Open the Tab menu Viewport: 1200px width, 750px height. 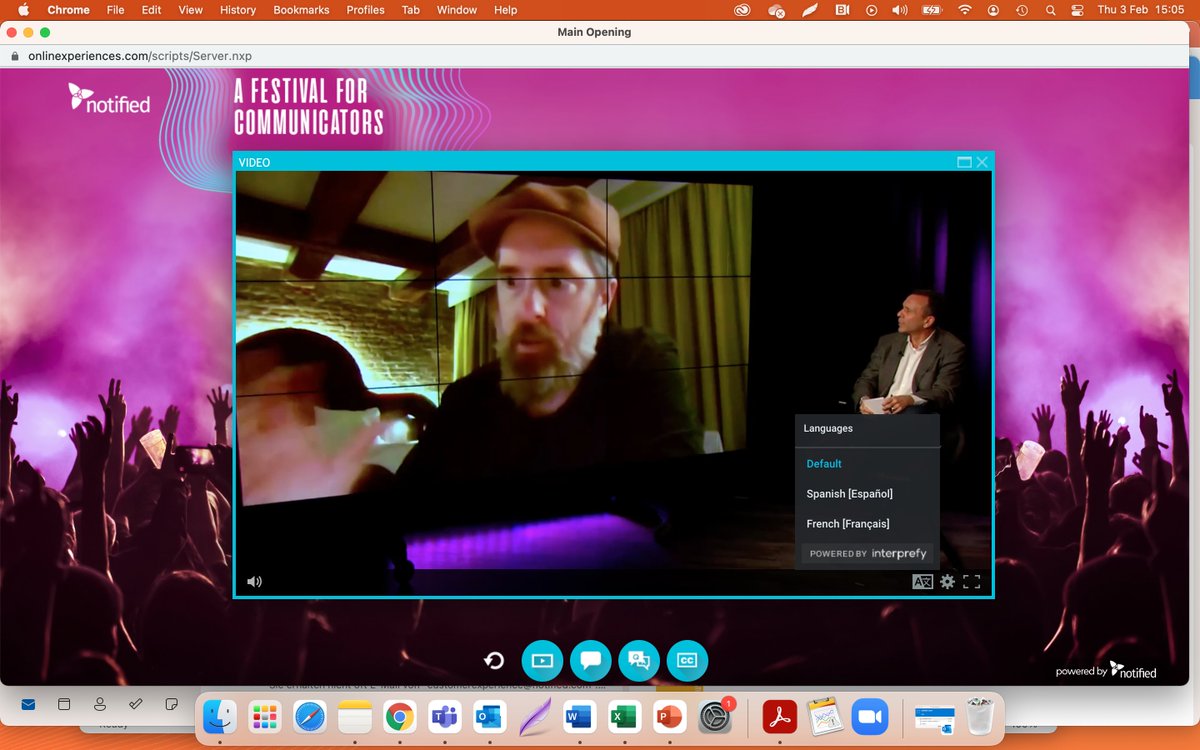pyautogui.click(x=411, y=10)
